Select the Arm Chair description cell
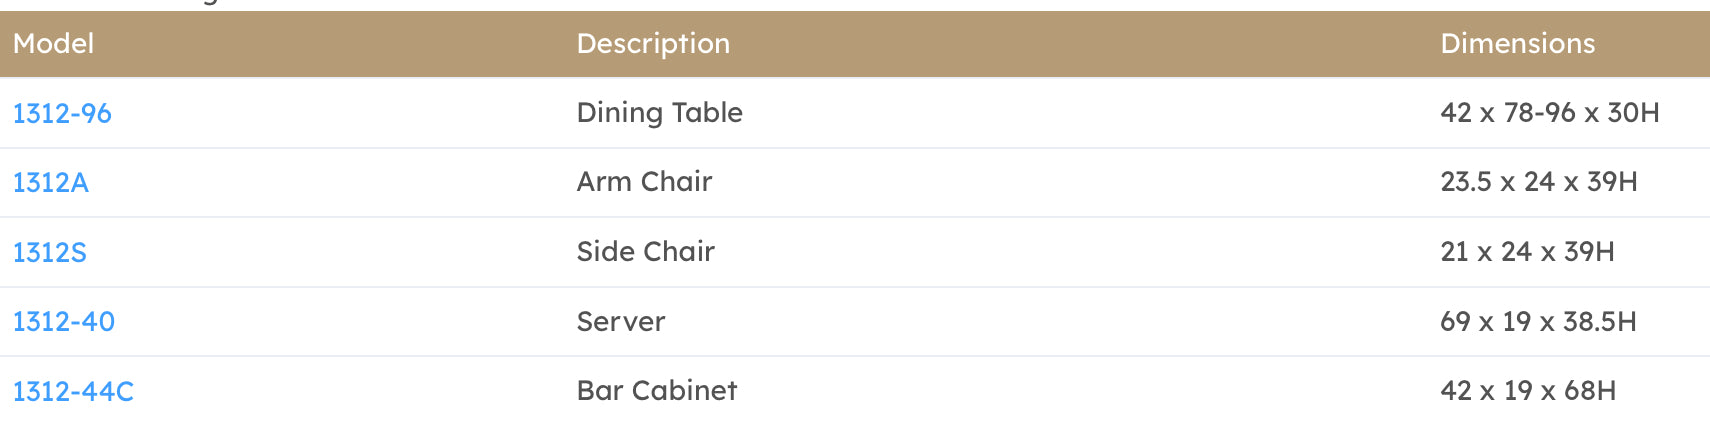Viewport: 1710px width, 423px height. click(645, 182)
